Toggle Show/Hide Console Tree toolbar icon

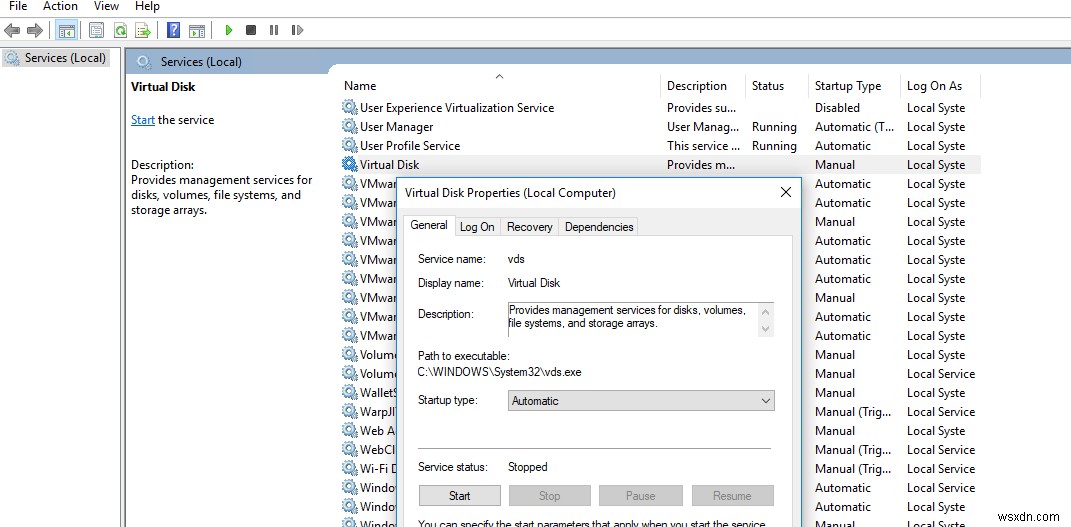point(66,30)
